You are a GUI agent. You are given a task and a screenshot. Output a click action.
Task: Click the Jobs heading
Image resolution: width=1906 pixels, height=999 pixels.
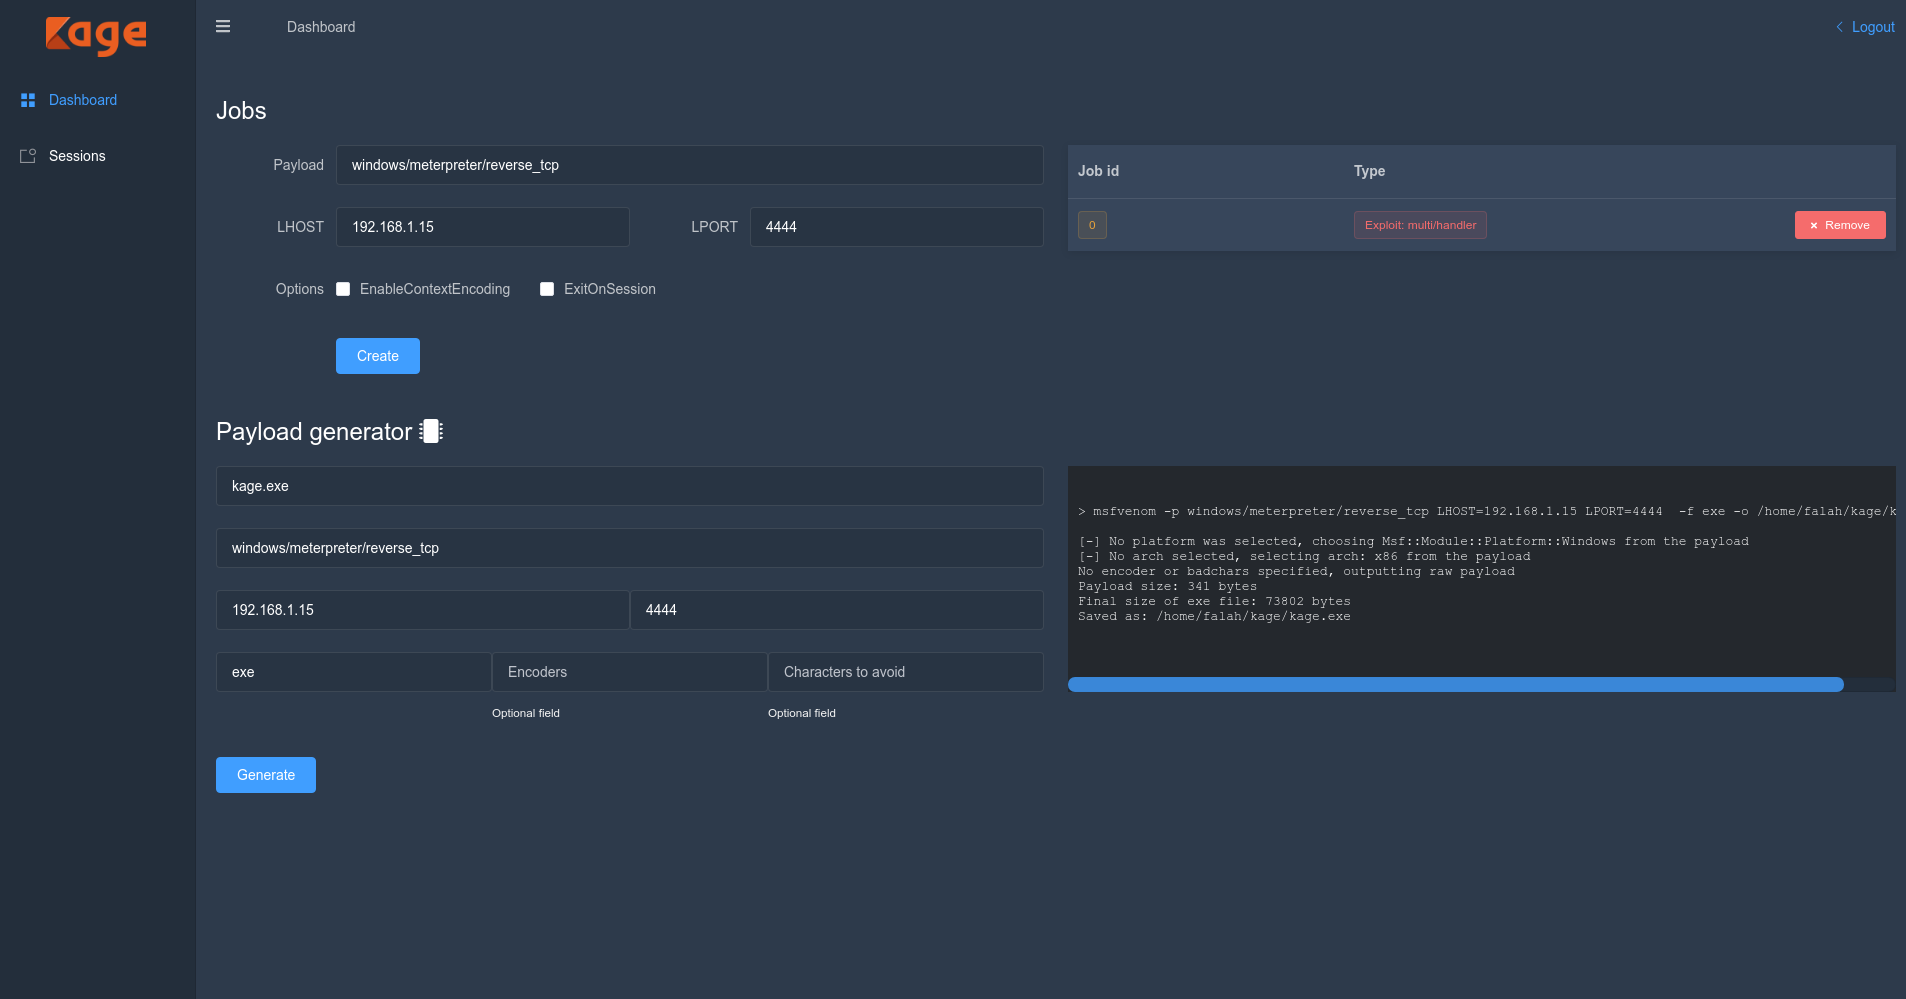pos(241,111)
